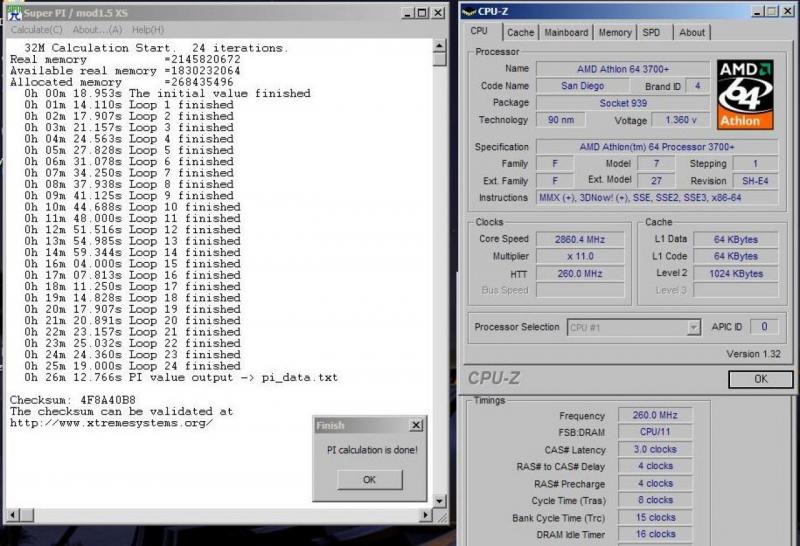This screenshot has height=546, width=800.
Task: Click the Name field 'AMD Athlon 64 3700+'
Action: pos(622,69)
